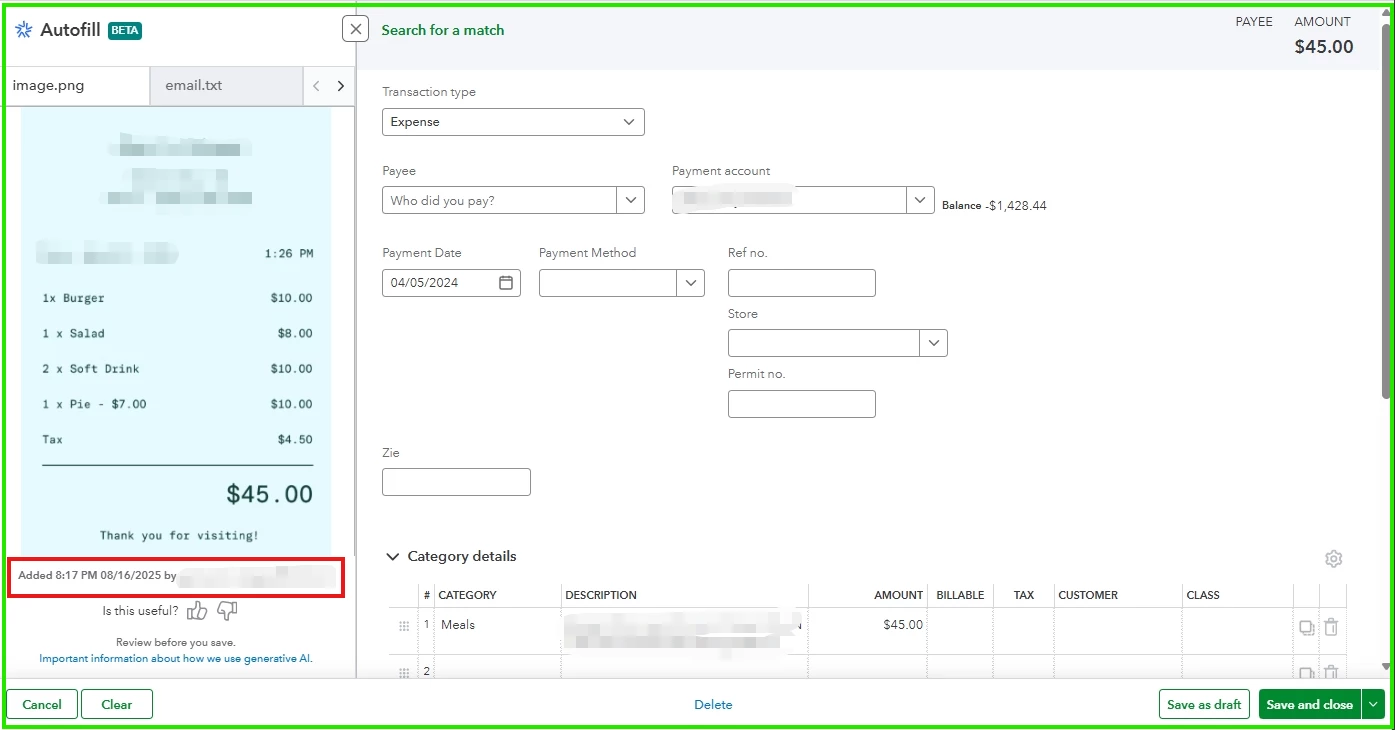Open Save and close options arrow
Viewport: 1395px width, 730px height.
[1373, 704]
